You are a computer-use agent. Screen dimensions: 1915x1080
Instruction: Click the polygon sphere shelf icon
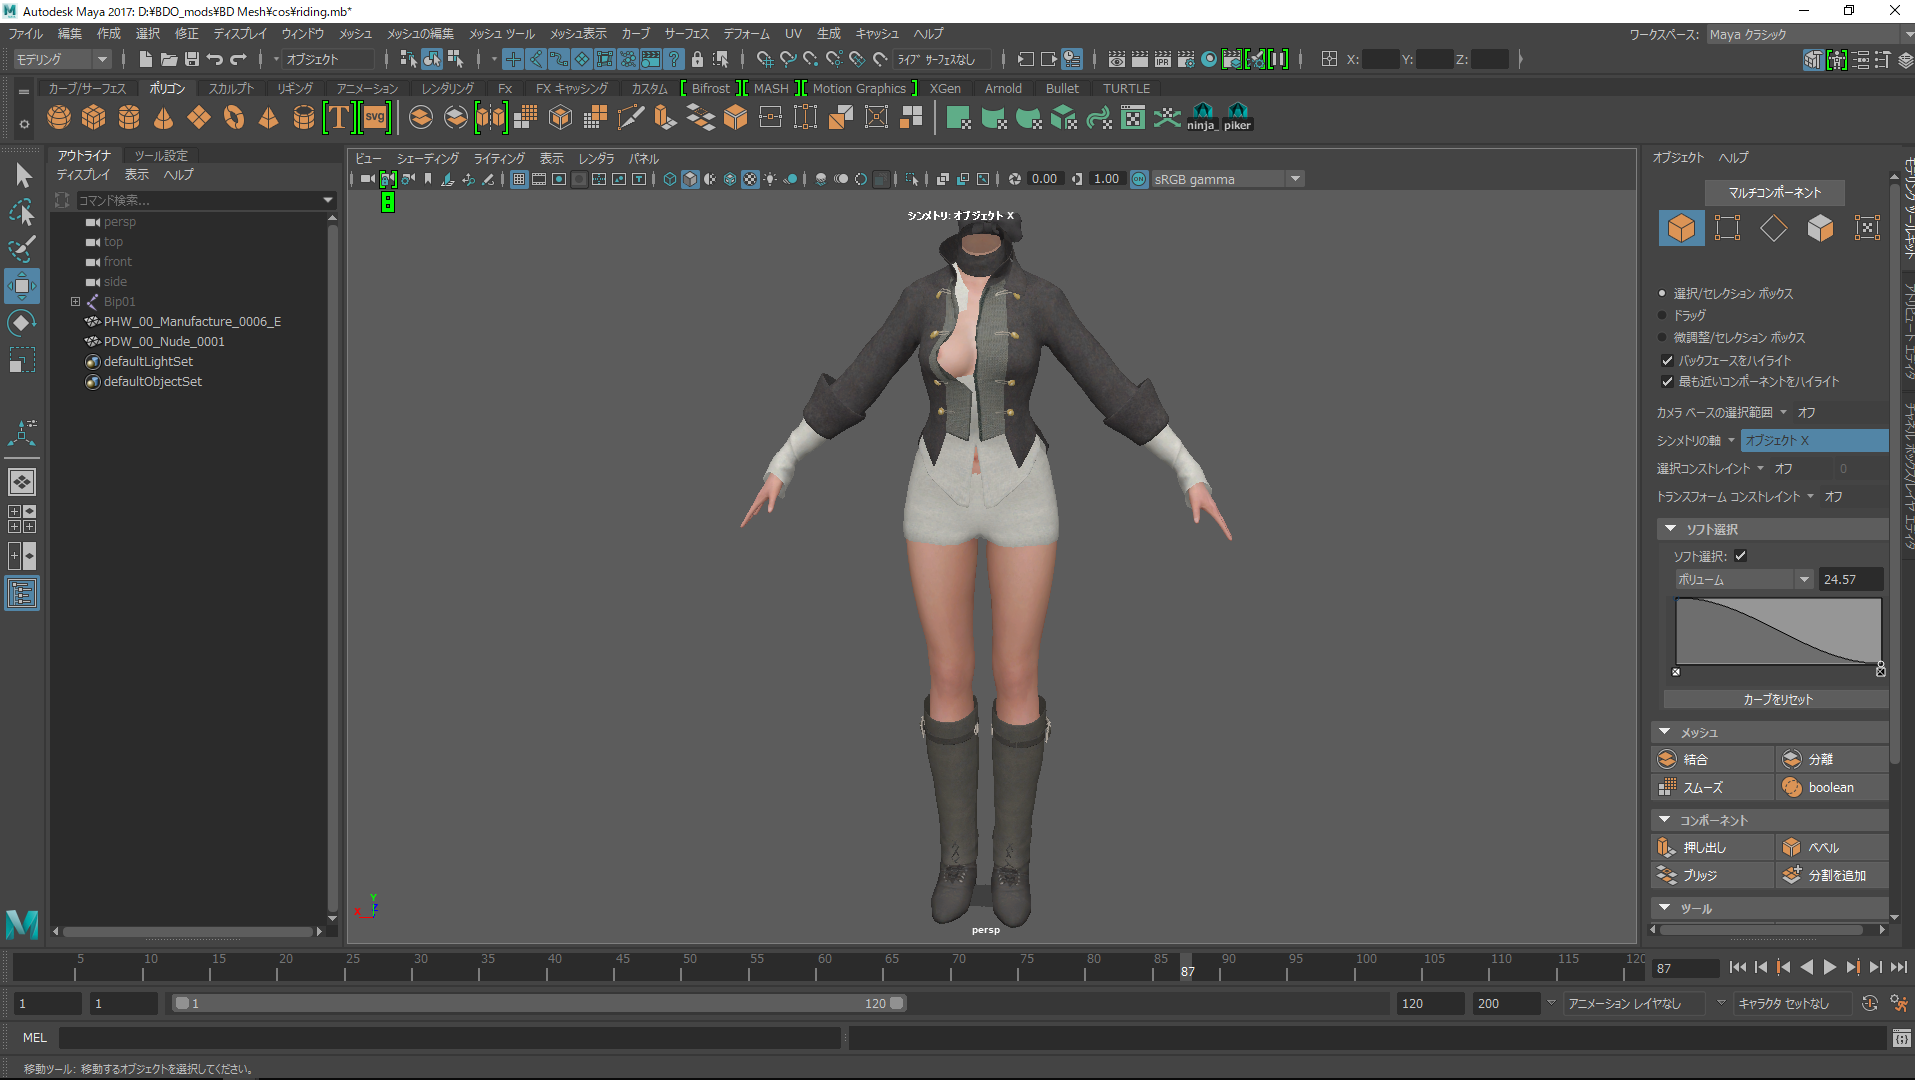pyautogui.click(x=59, y=118)
